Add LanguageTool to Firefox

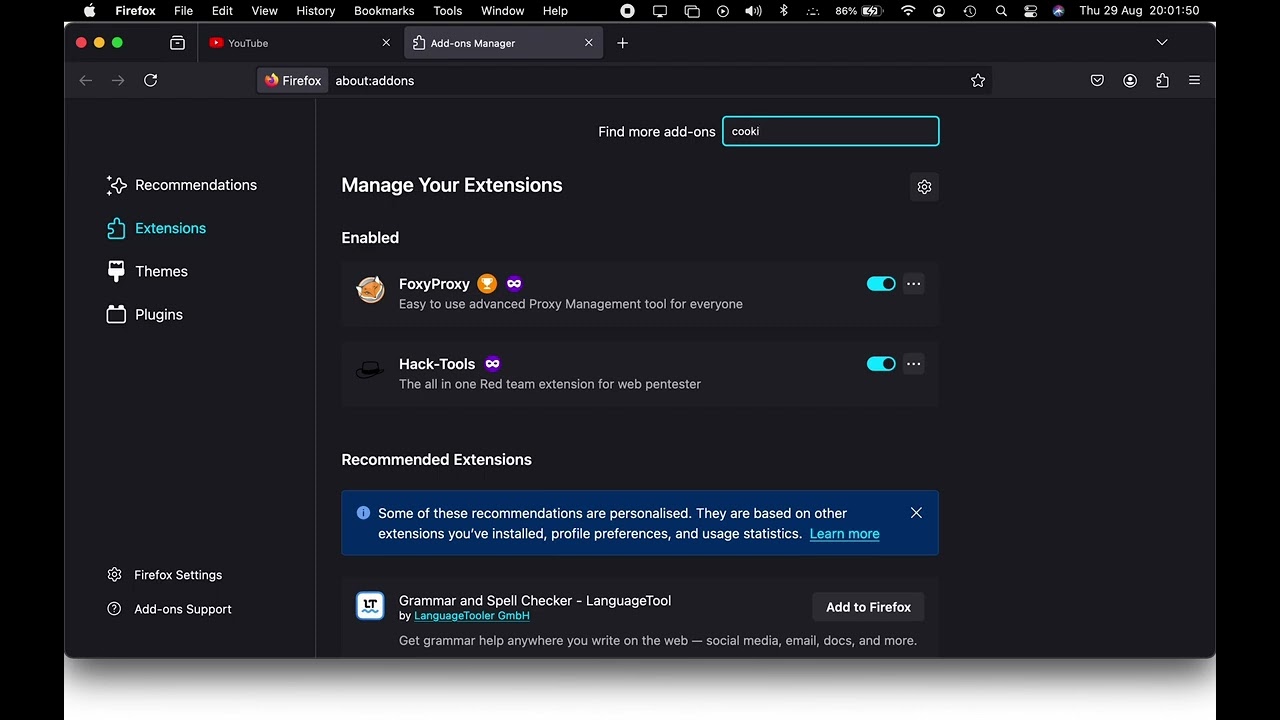pyautogui.click(x=868, y=607)
